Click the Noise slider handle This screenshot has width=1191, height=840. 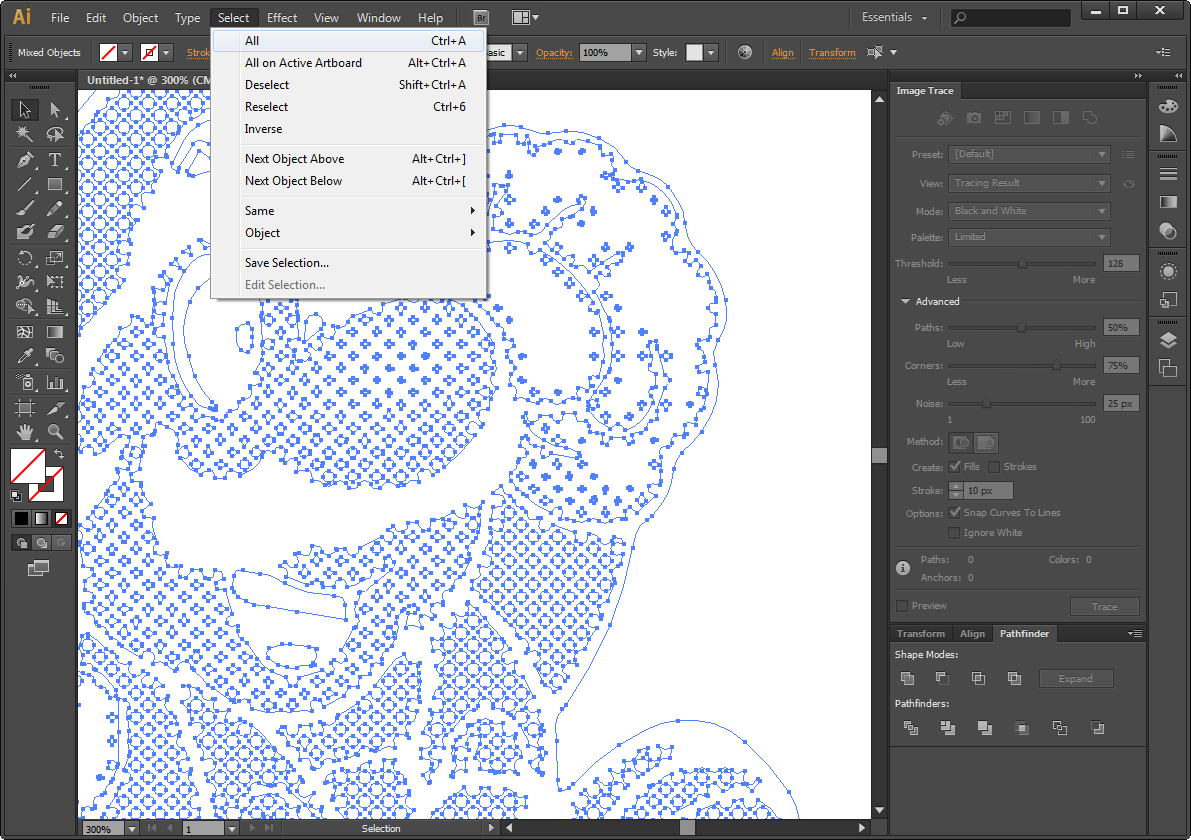[986, 403]
